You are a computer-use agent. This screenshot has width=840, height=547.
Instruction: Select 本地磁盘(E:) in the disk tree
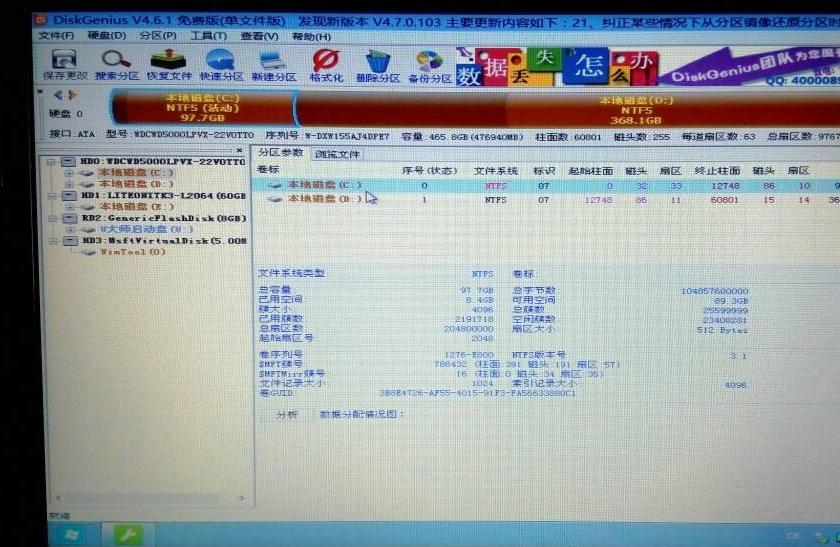tap(137, 207)
